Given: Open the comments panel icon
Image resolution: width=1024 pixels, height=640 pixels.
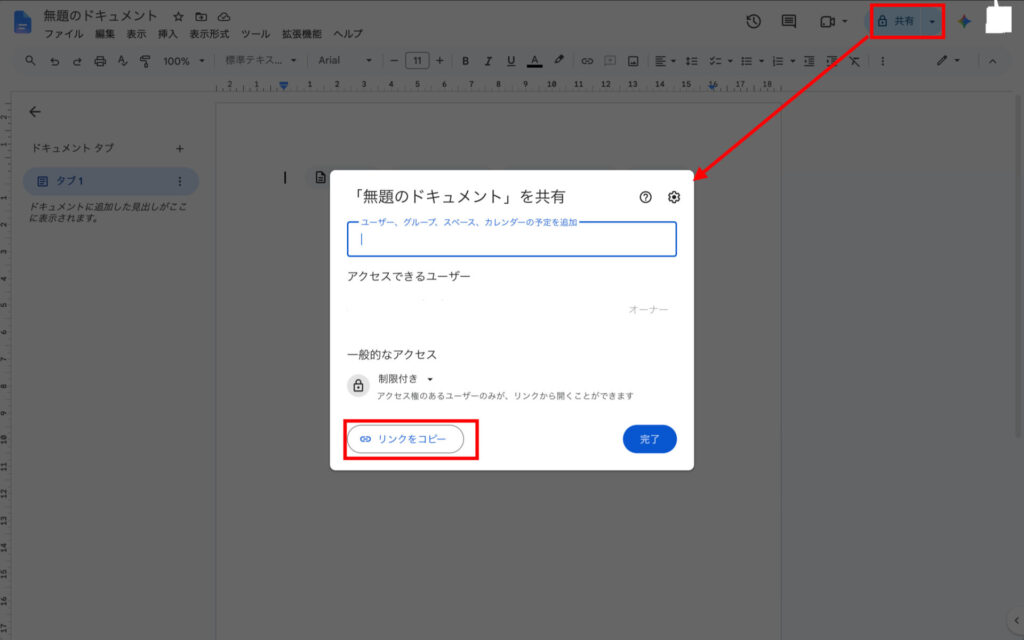Looking at the screenshot, I should coord(789,21).
